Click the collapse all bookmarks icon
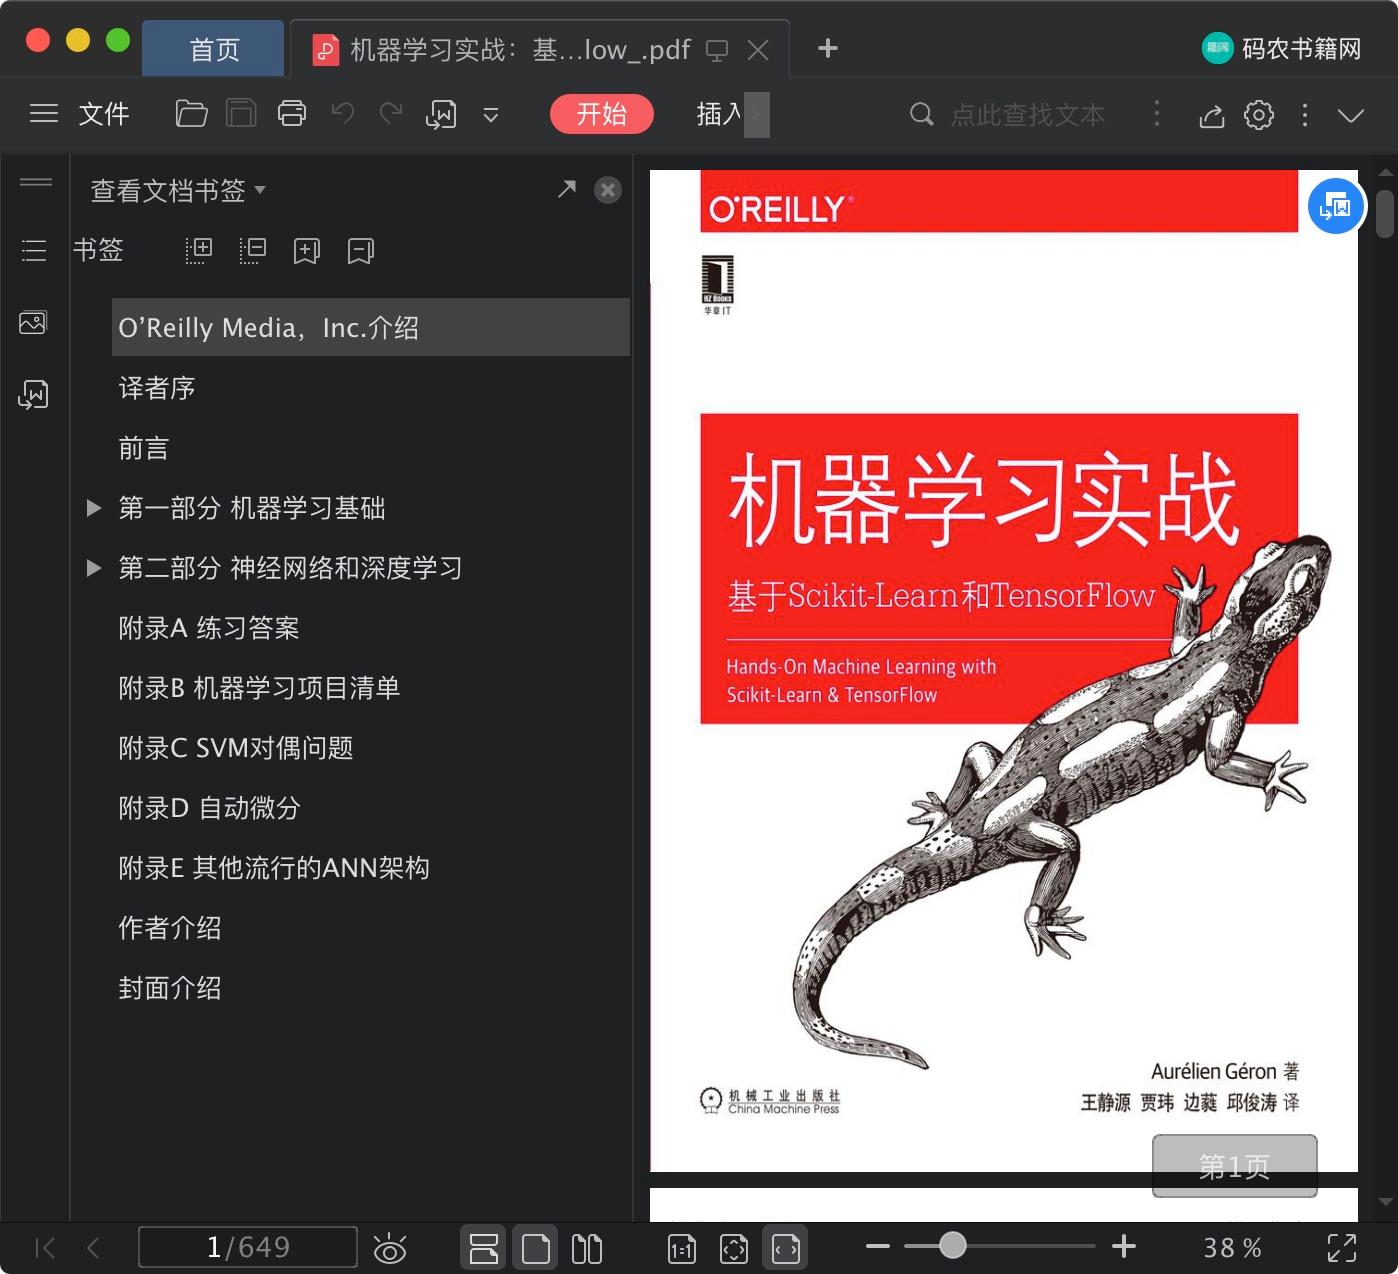Image resolution: width=1398 pixels, height=1274 pixels. (x=253, y=250)
